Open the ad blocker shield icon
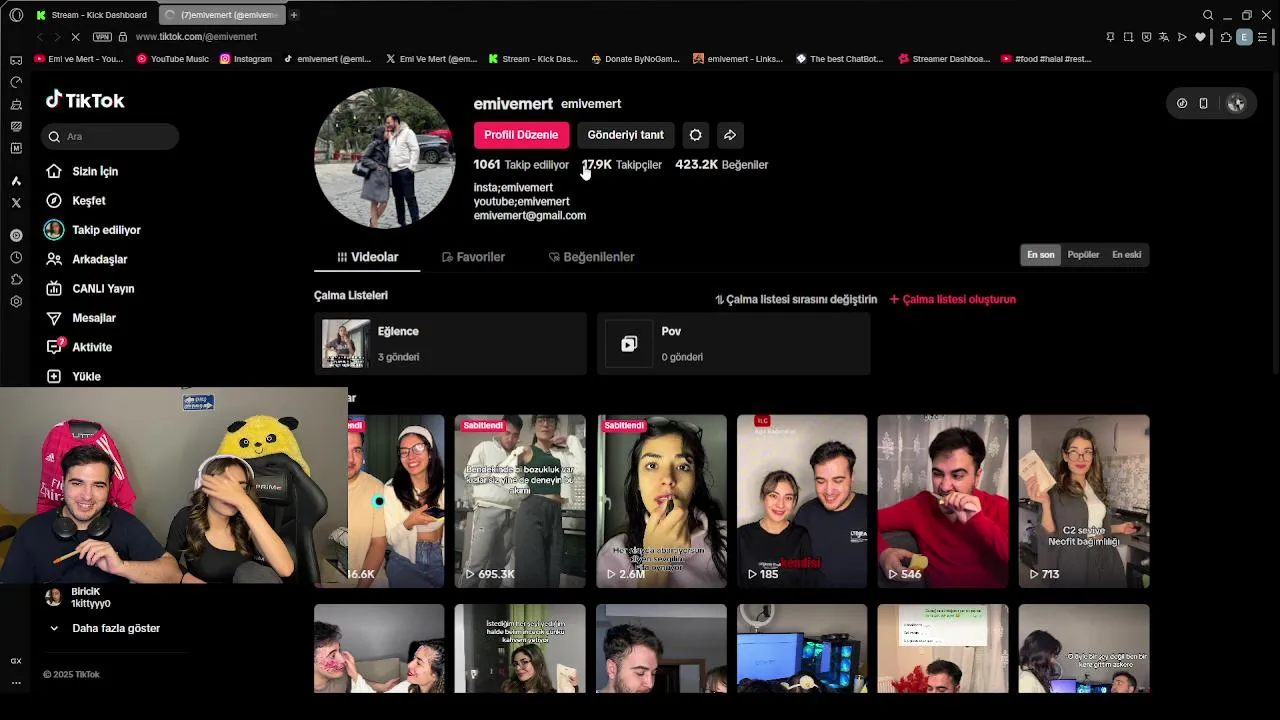The image size is (1280, 720). [x=1146, y=37]
